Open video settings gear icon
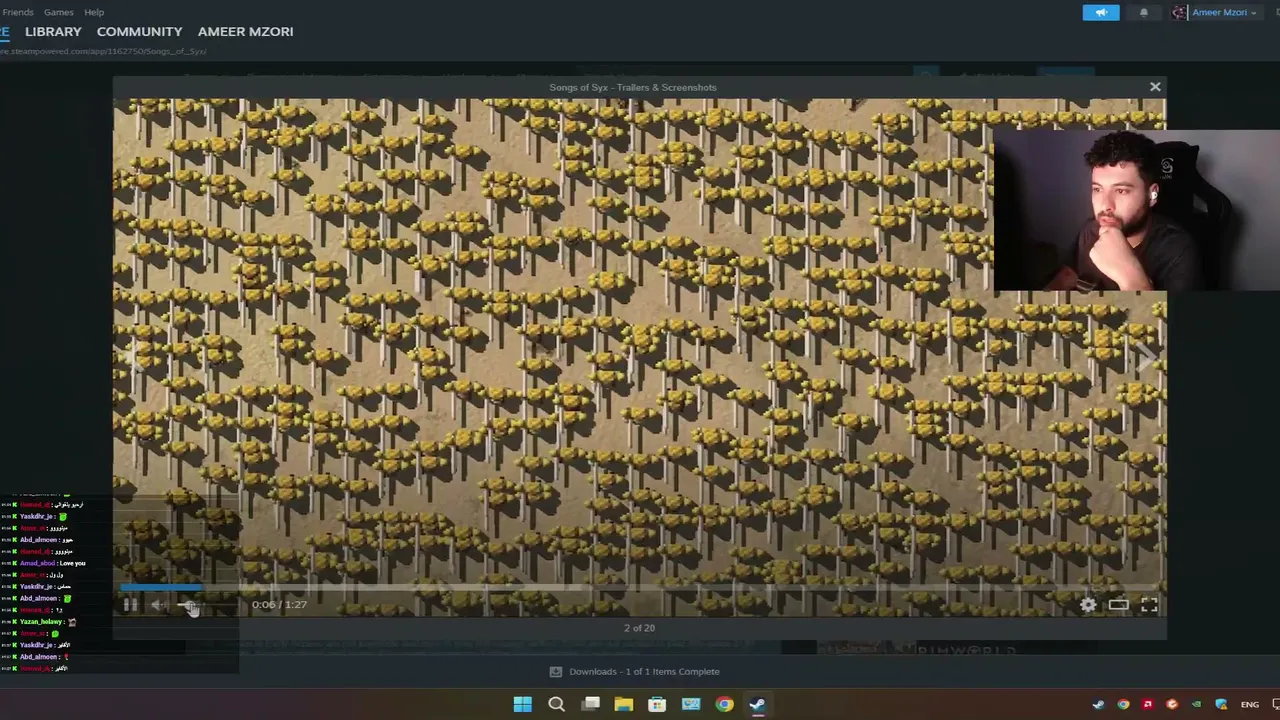Viewport: 1280px width, 720px height. [1088, 604]
